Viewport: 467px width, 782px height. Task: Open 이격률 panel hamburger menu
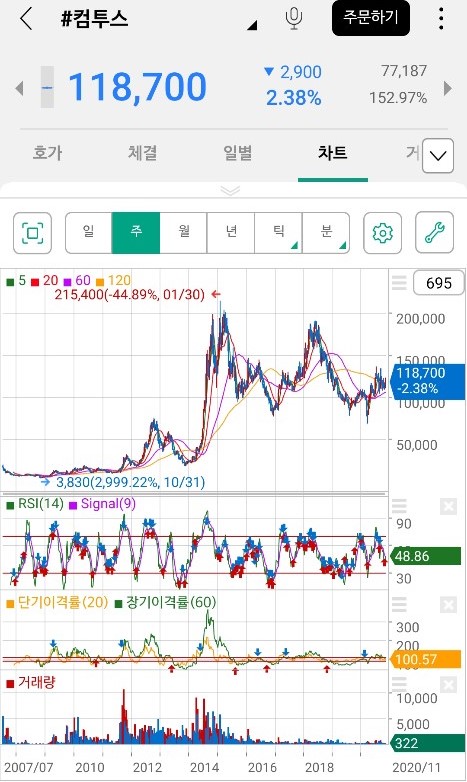click(x=399, y=604)
